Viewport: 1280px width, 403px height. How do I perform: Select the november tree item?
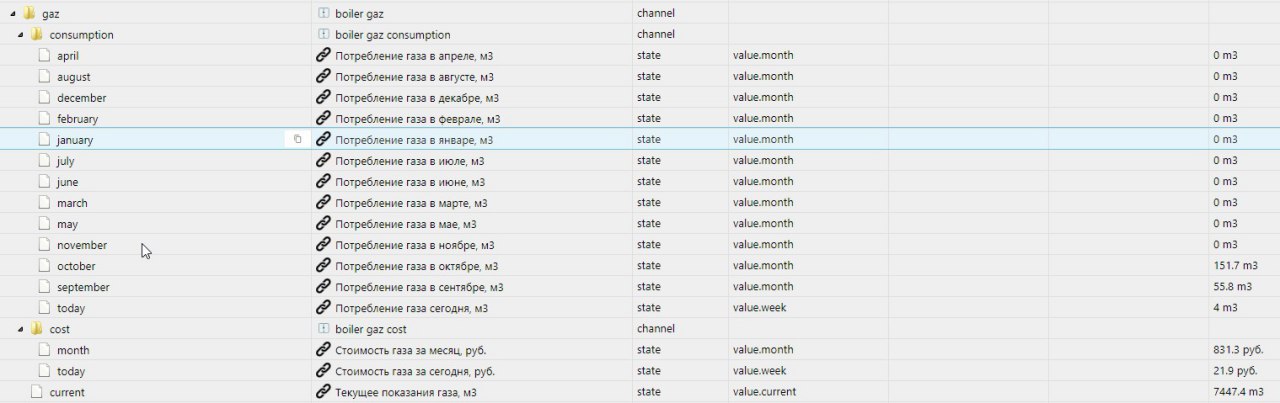point(82,245)
